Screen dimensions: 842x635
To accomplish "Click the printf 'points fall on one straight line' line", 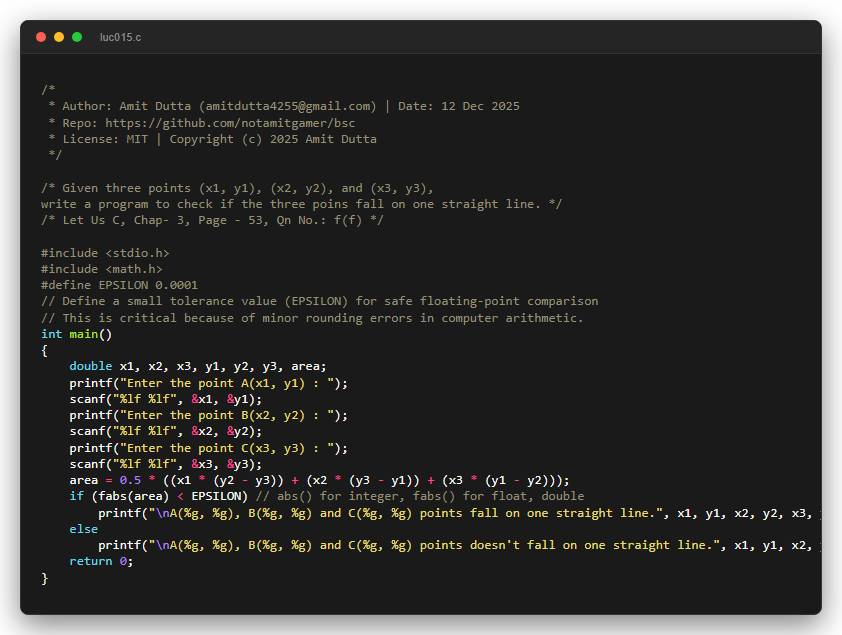I will click(460, 513).
